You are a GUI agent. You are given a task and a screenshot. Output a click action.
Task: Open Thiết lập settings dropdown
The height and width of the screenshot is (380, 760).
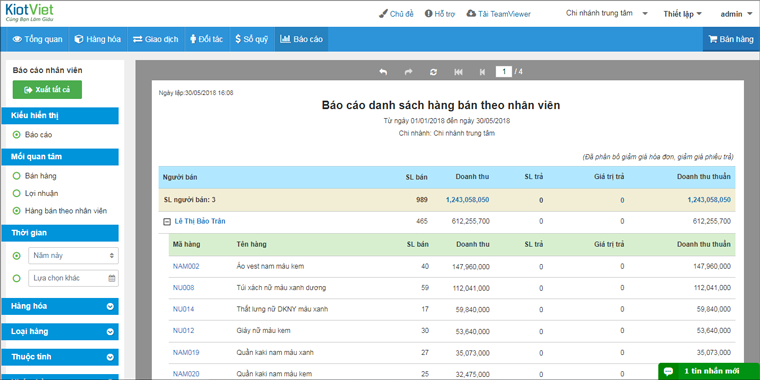click(x=682, y=14)
